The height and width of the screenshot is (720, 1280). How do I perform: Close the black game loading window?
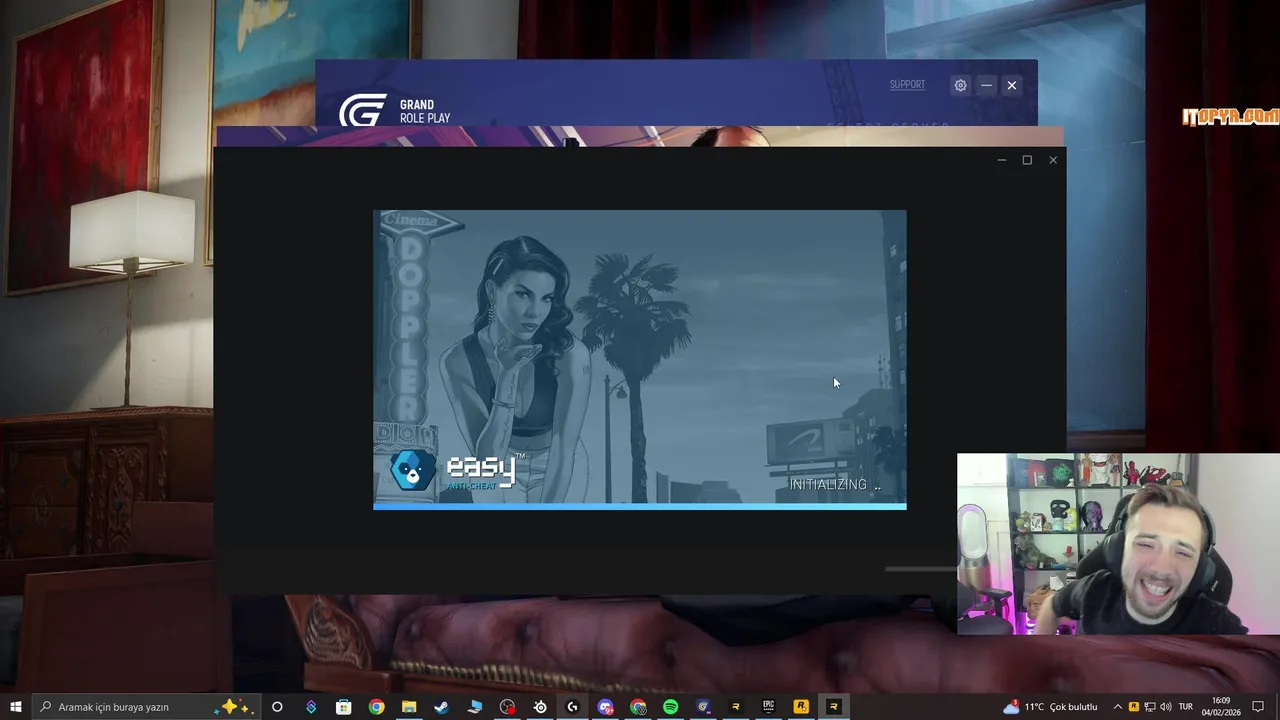click(1053, 160)
